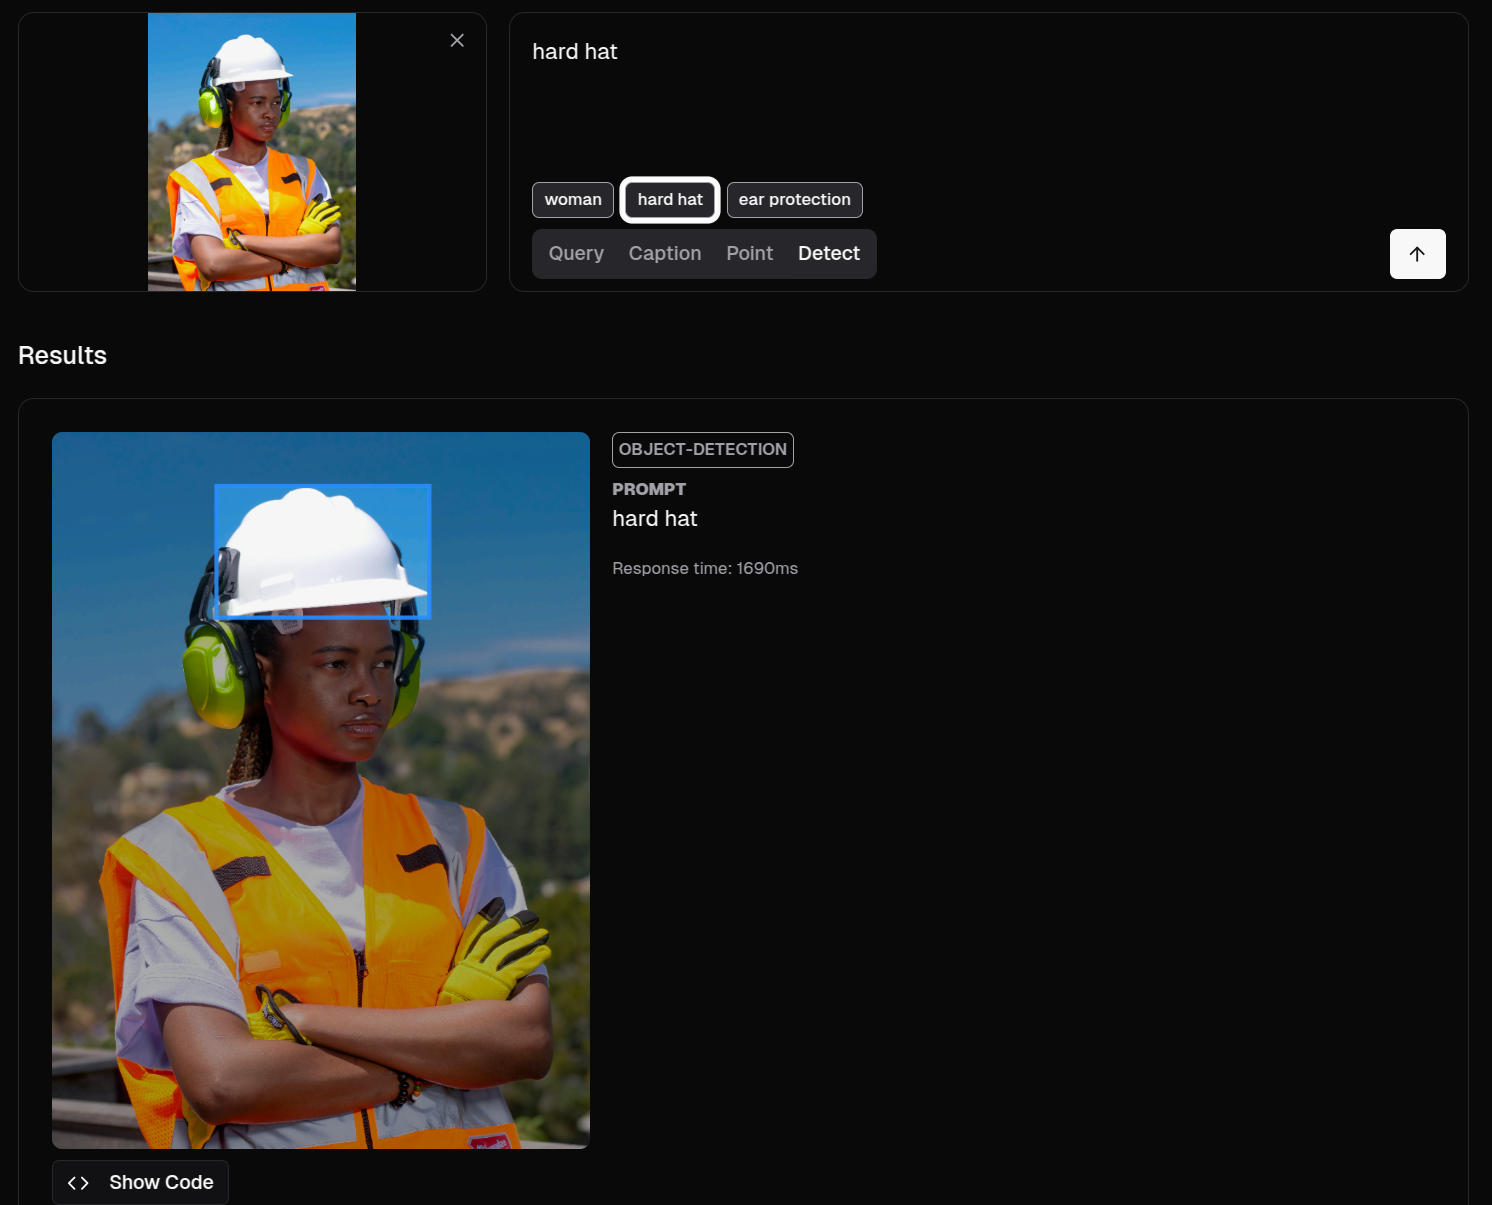
Task: Click the code brackets icon beside Show Code
Action: click(78, 1183)
